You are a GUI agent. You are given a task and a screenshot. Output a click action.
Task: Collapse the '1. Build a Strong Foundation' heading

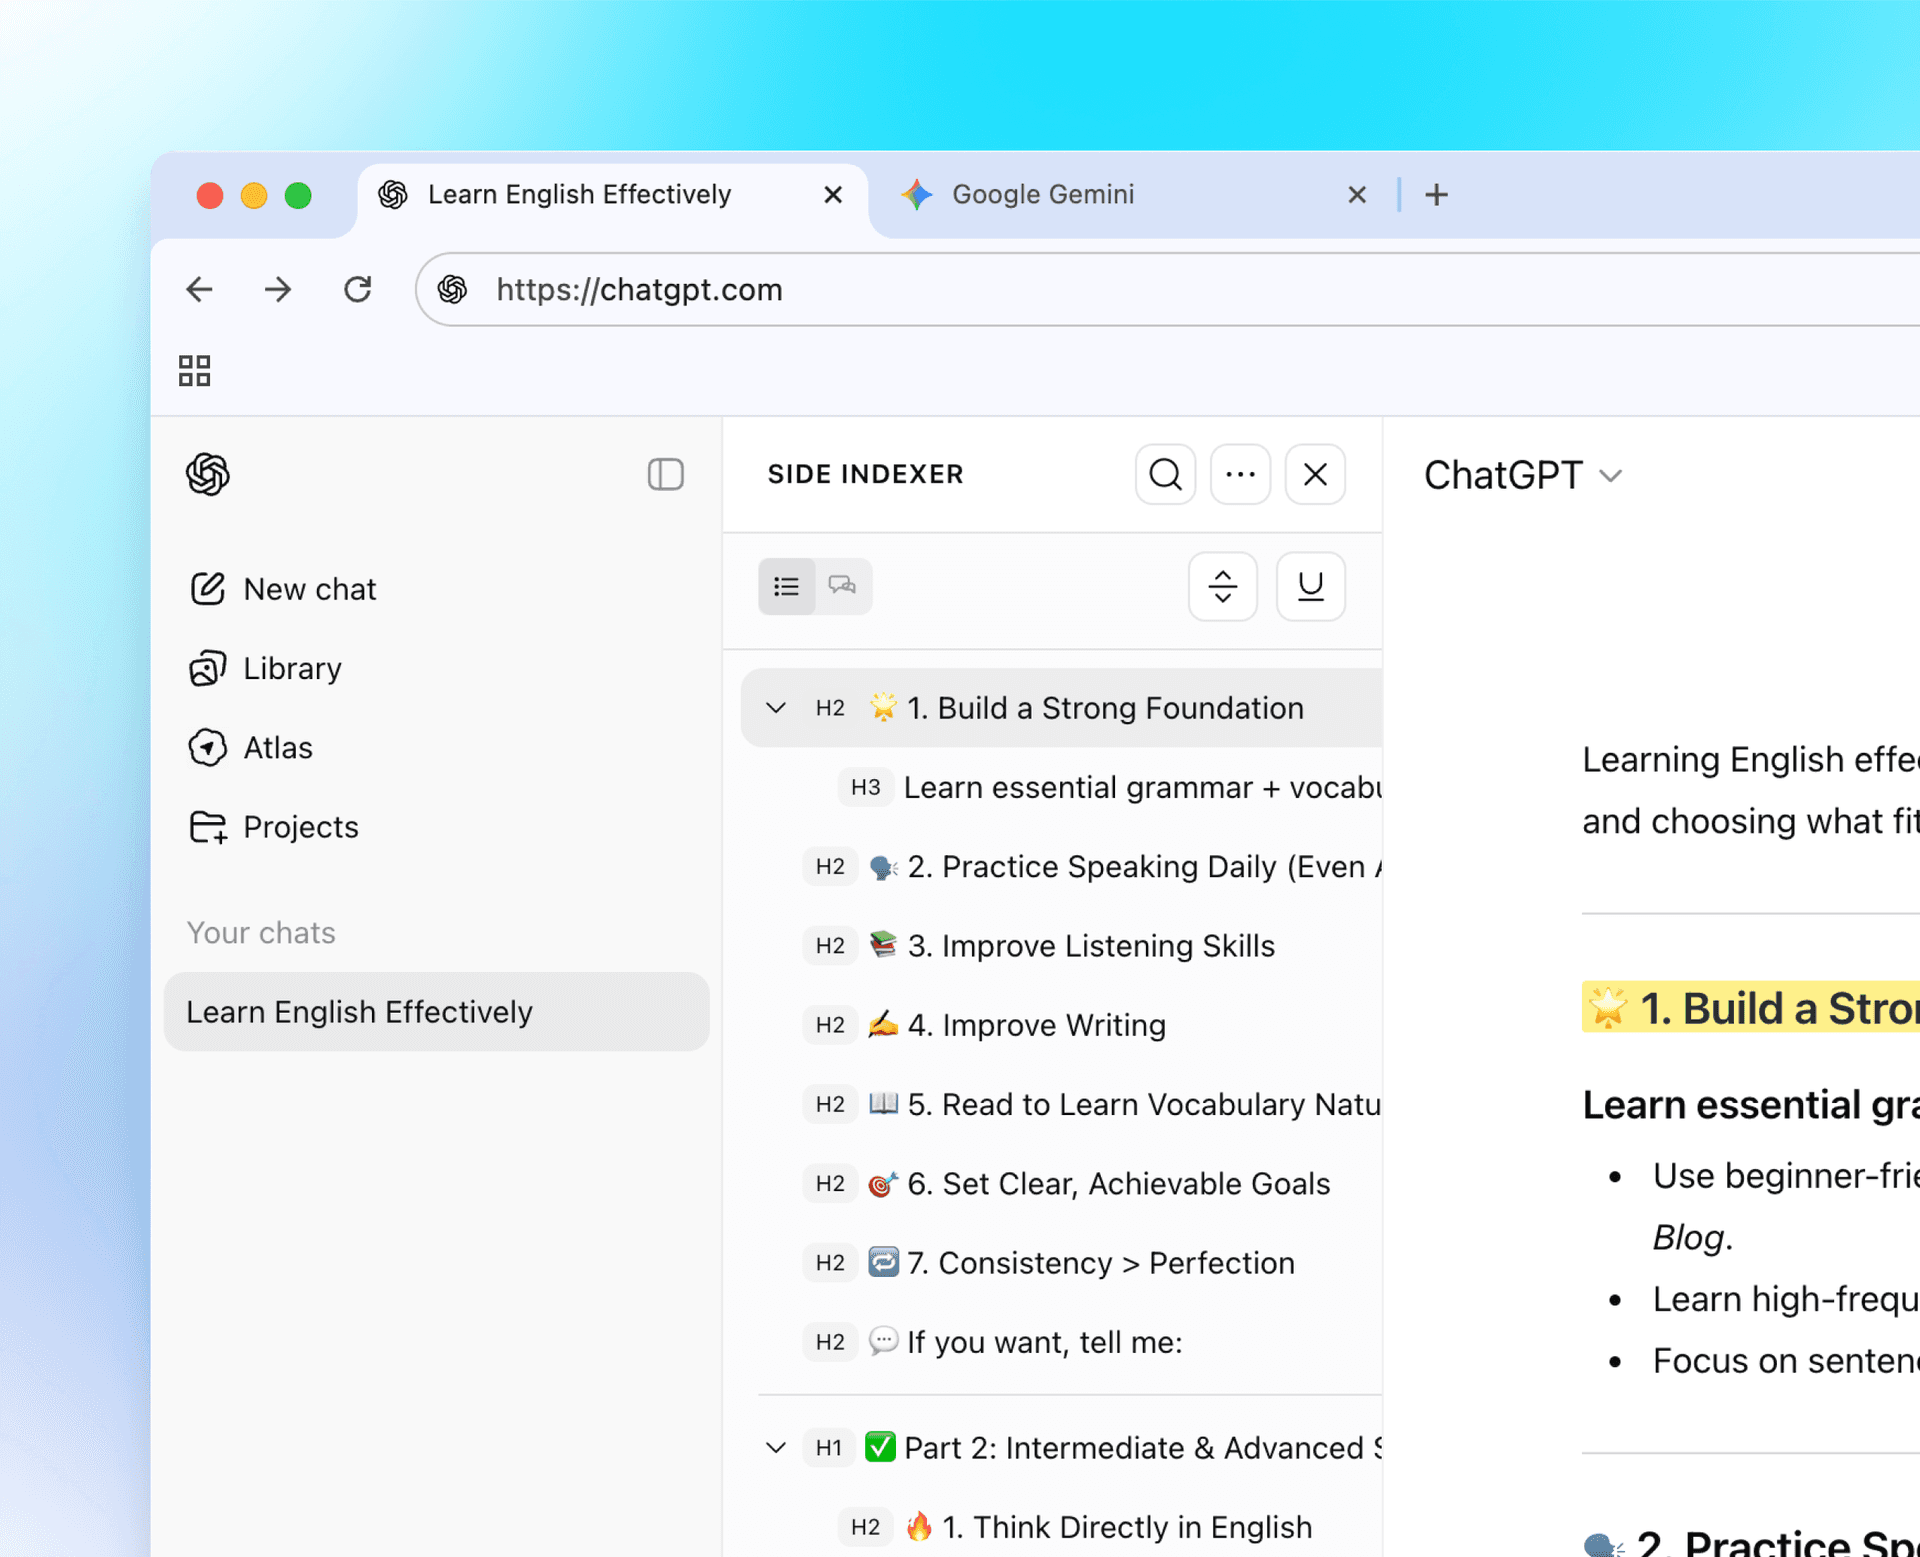[x=775, y=707]
